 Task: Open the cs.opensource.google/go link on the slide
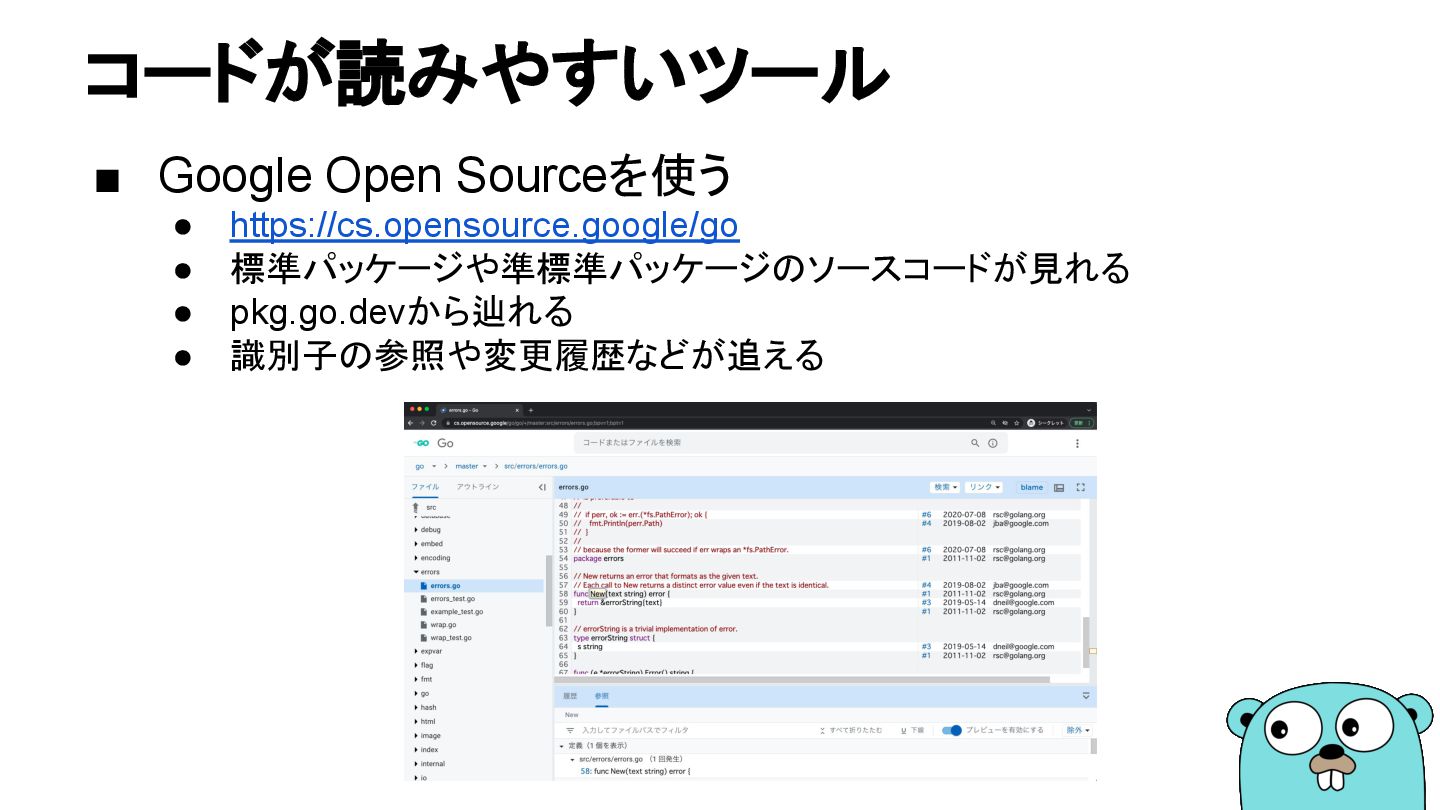484,225
